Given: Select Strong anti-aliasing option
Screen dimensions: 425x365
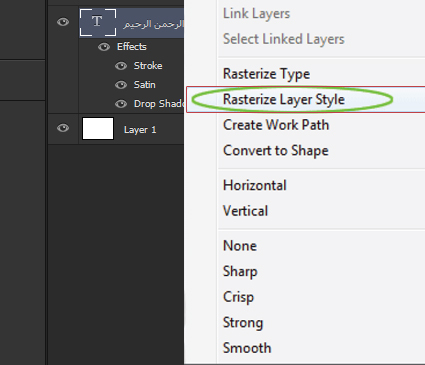Looking at the screenshot, I should tap(243, 323).
